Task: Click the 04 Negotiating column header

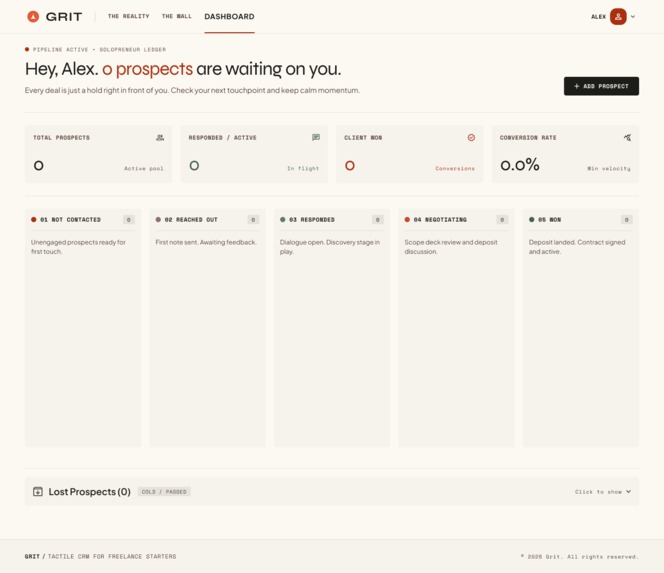Action: point(440,219)
